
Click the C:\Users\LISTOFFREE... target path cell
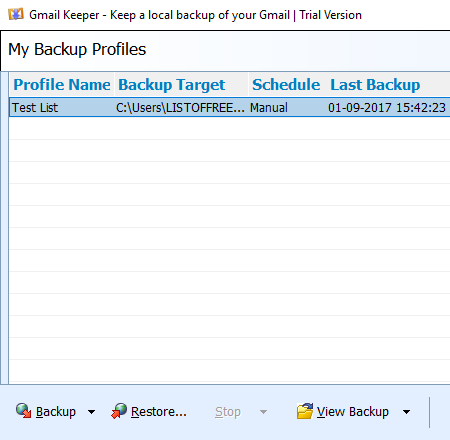(x=180, y=108)
